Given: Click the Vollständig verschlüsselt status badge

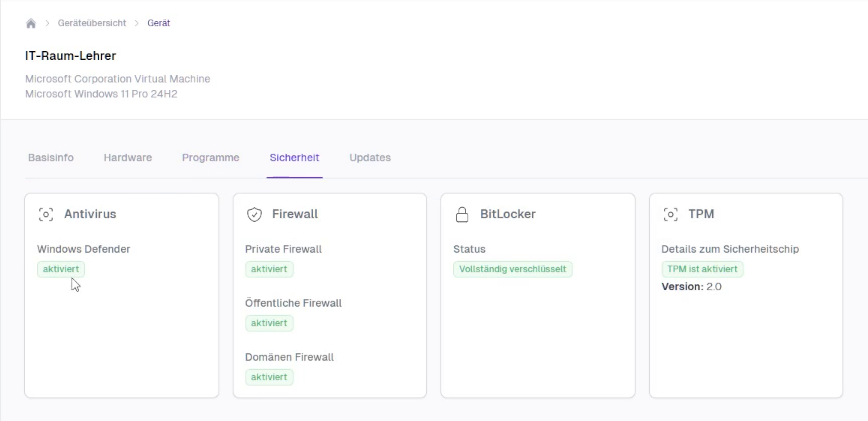Looking at the screenshot, I should click(513, 270).
